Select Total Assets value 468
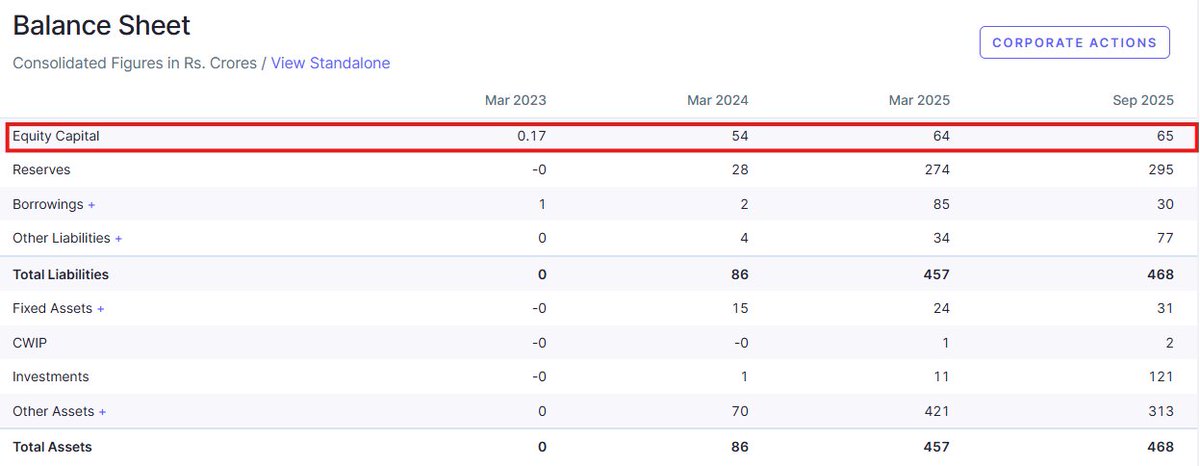The height and width of the screenshot is (466, 1200). tap(1160, 446)
